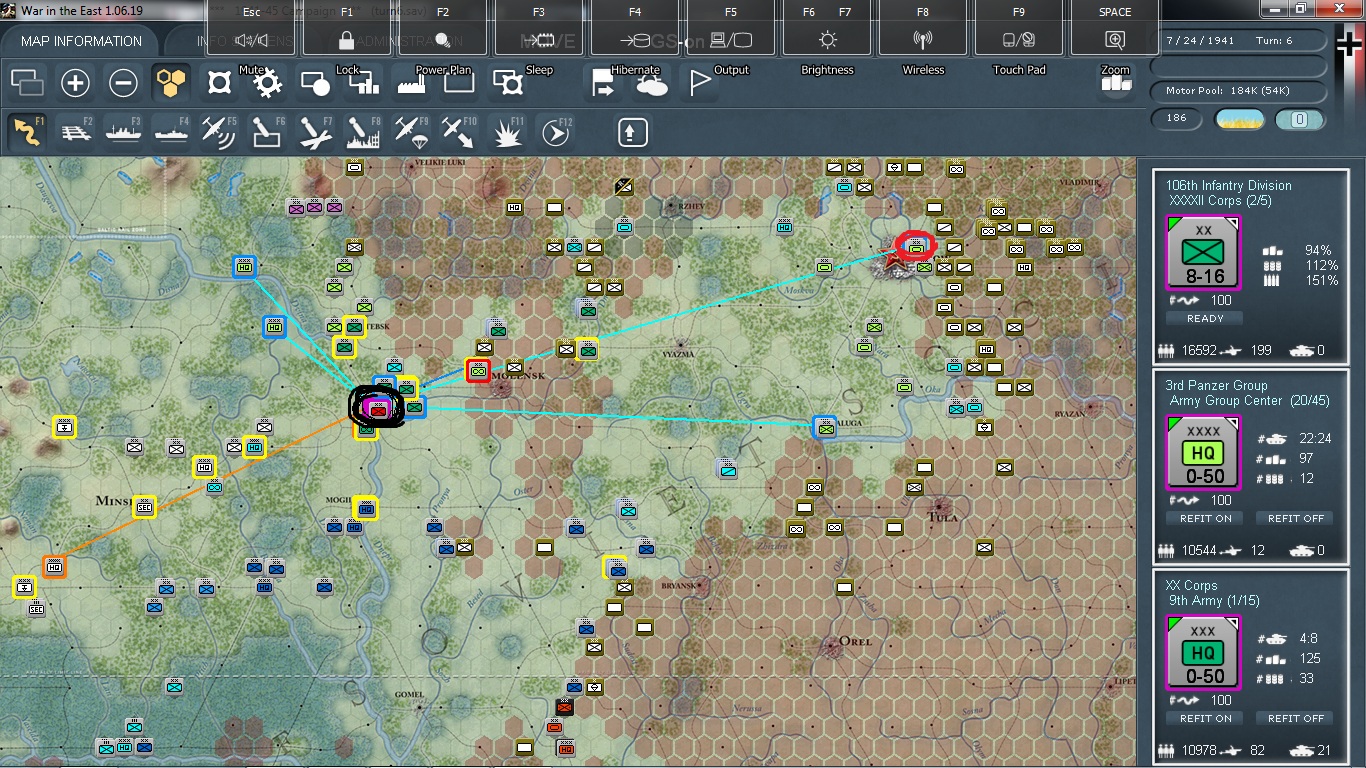The width and height of the screenshot is (1366, 768).
Task: Zoom in the map with plus icon
Action: click(x=75, y=83)
